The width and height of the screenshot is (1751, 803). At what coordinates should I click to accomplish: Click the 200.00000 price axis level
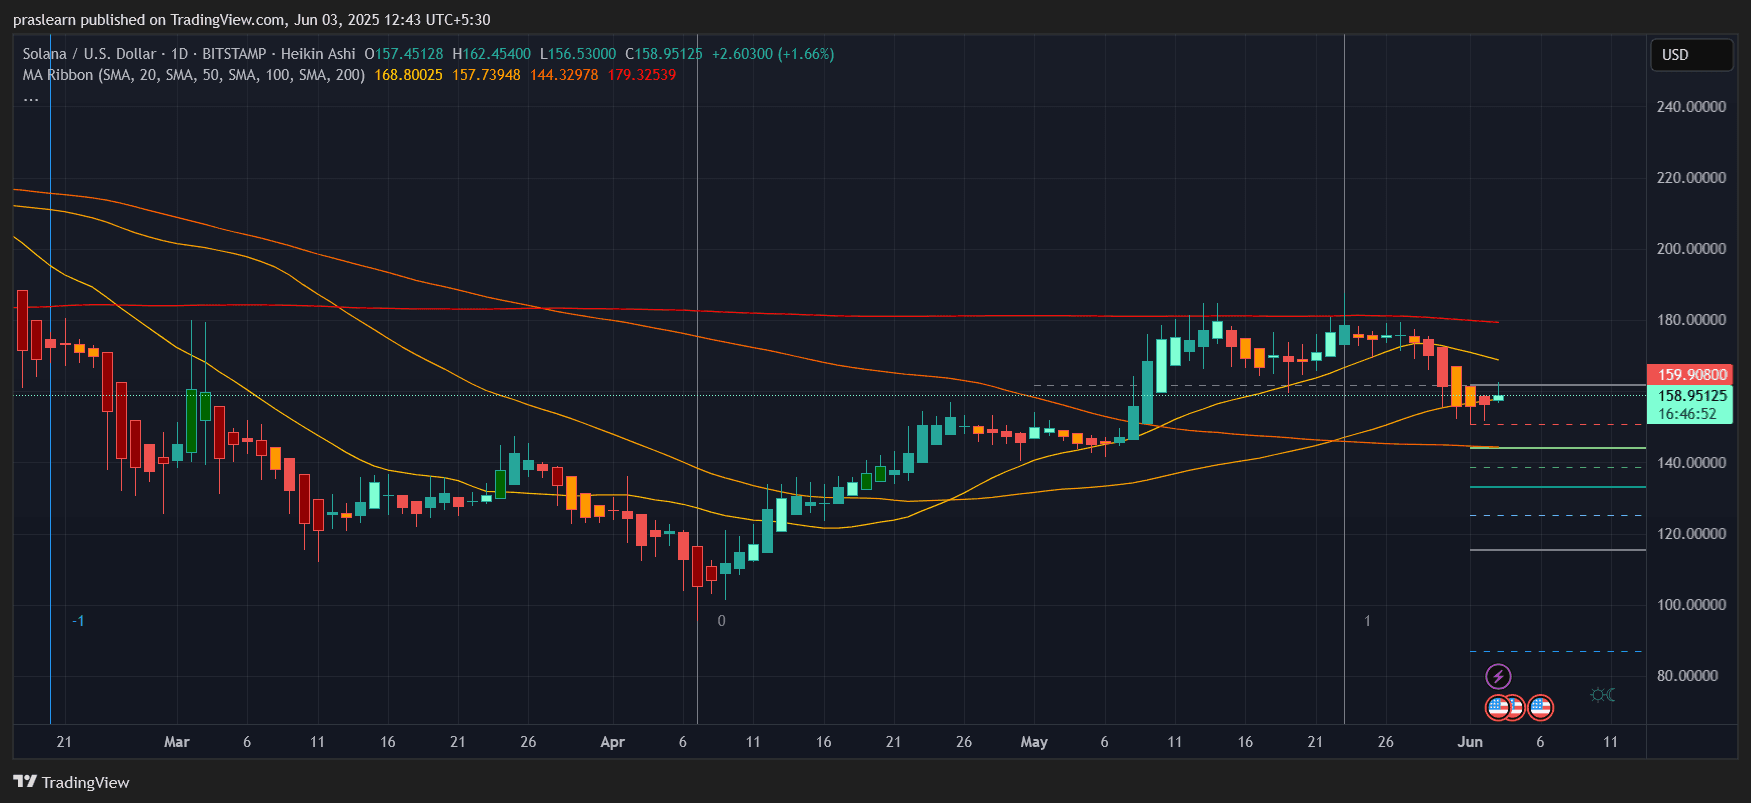(x=1691, y=249)
